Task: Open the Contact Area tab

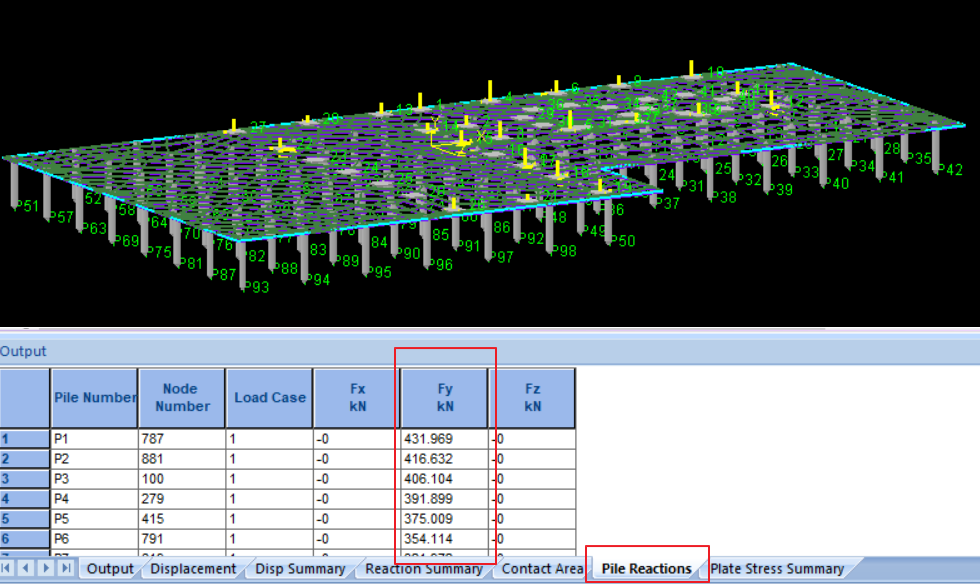Action: tap(542, 569)
